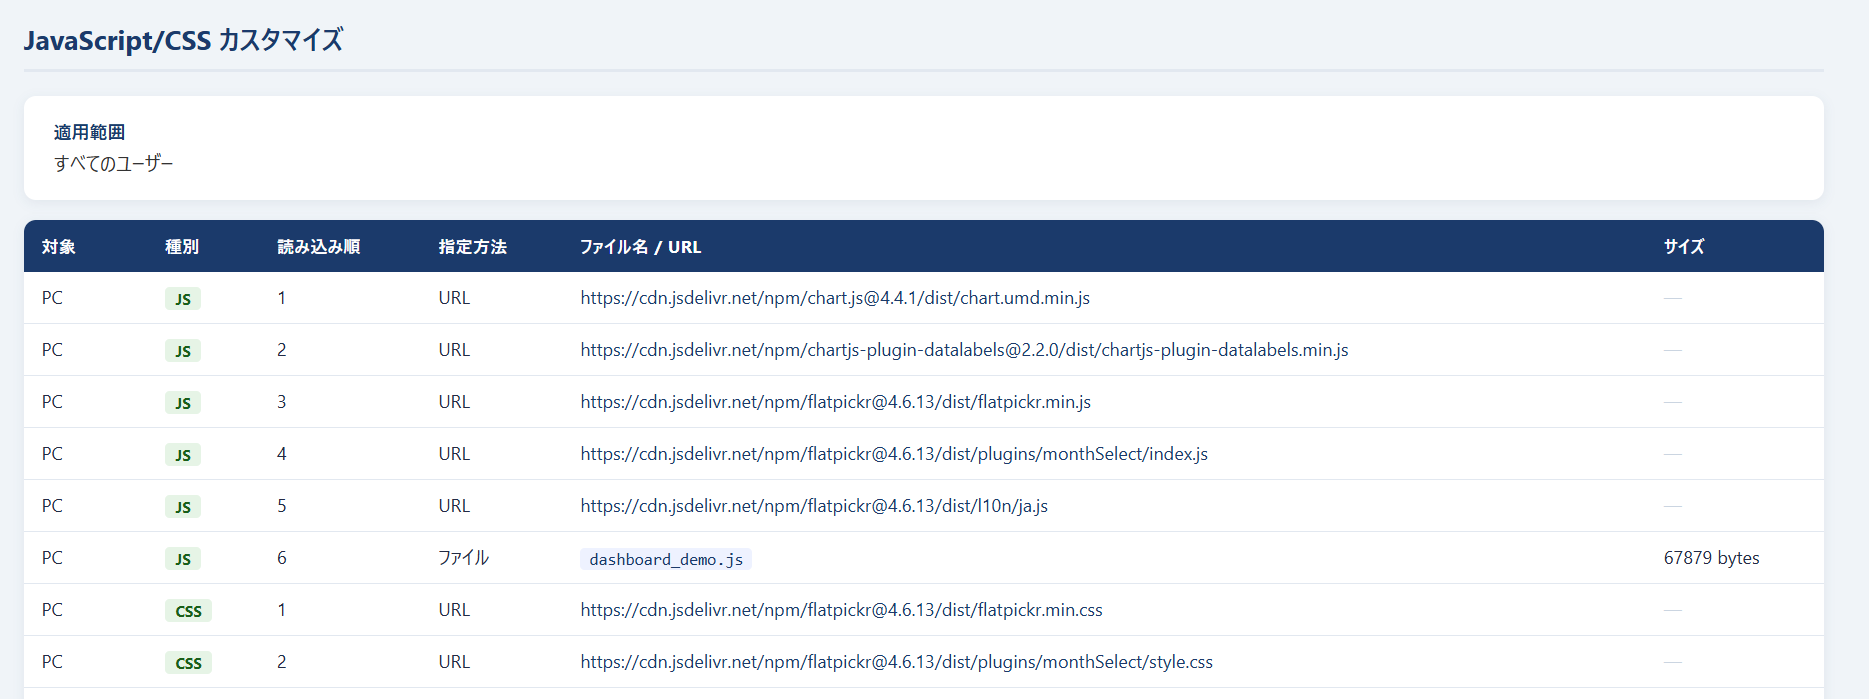The width and height of the screenshot is (1869, 699).
Task: Open the flatpickr.min.js CDN URL
Action: (x=836, y=402)
